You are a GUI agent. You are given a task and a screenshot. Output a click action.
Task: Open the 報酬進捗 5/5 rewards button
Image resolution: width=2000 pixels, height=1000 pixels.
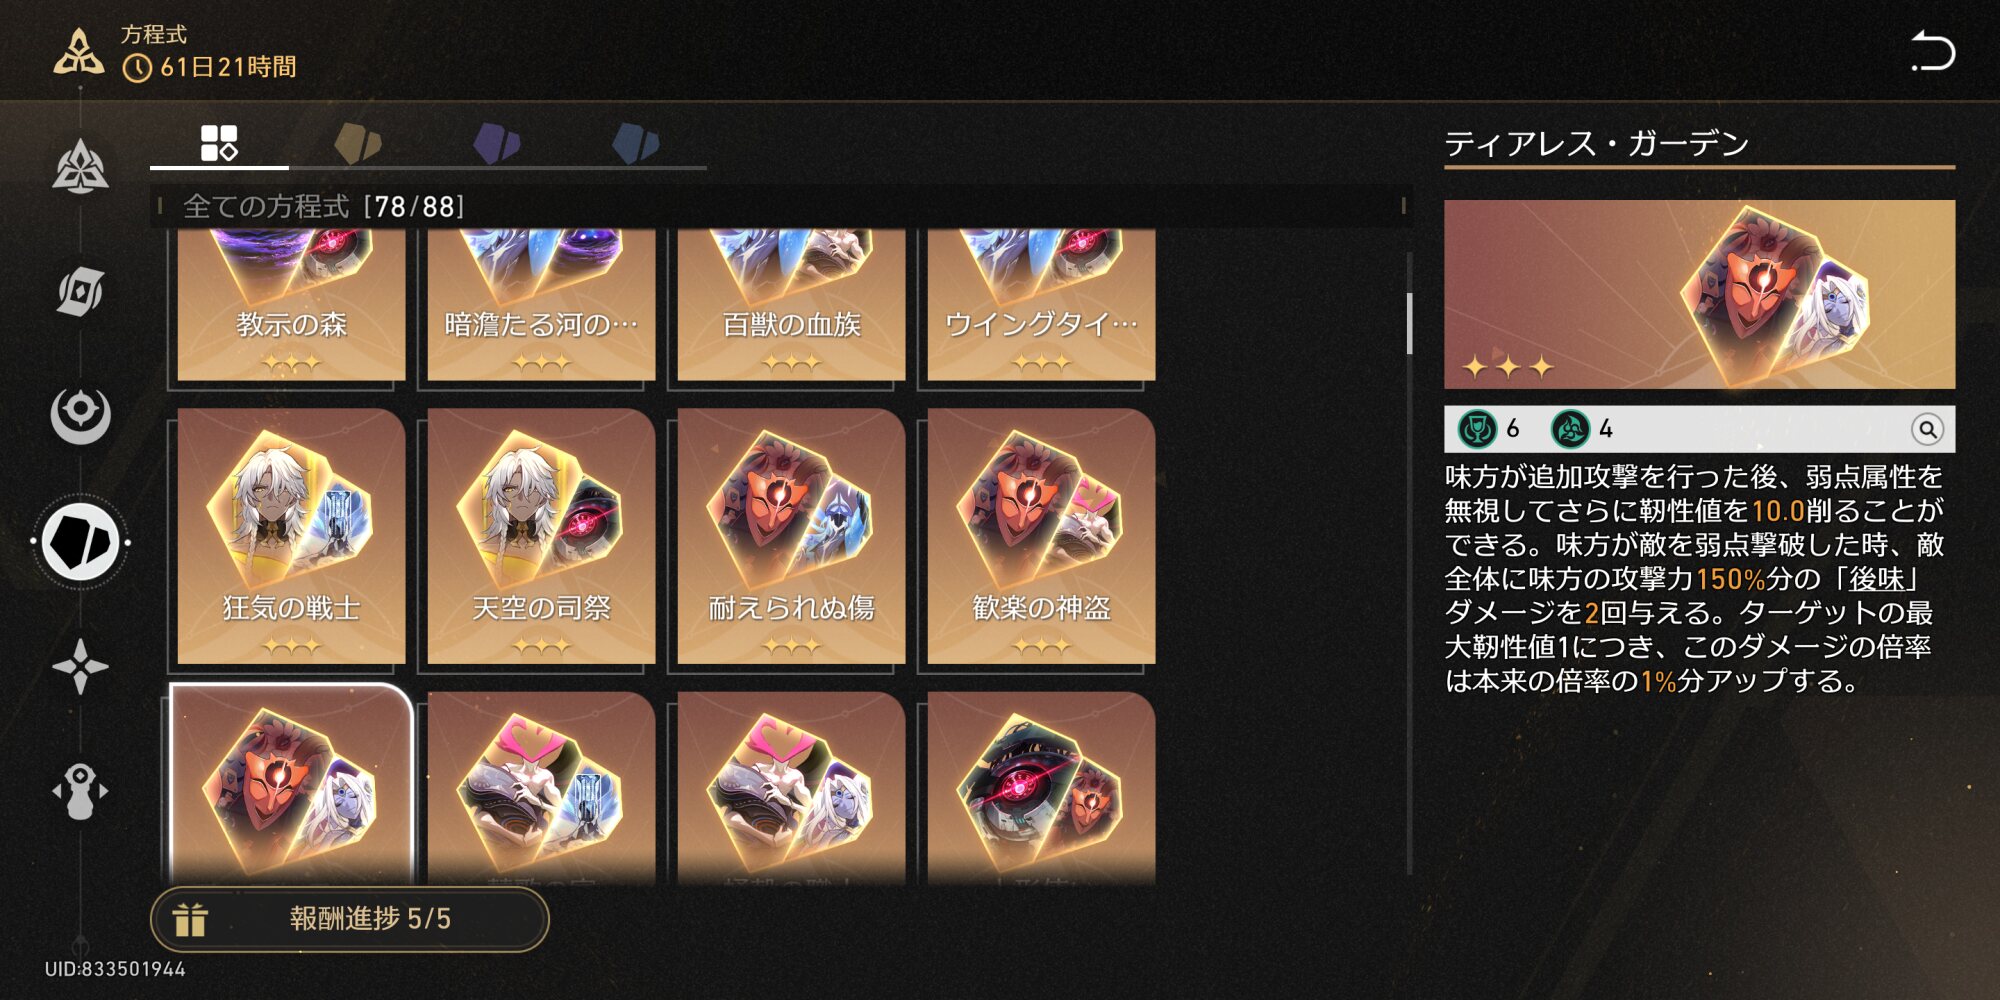pyautogui.click(x=350, y=919)
